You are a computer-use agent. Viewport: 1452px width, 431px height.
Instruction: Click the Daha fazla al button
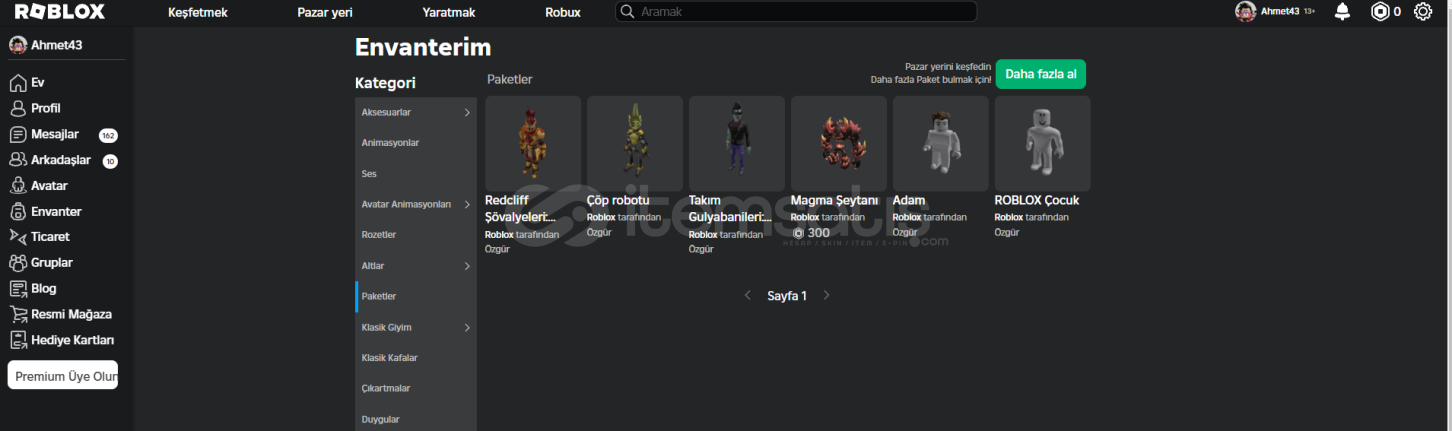[1040, 74]
